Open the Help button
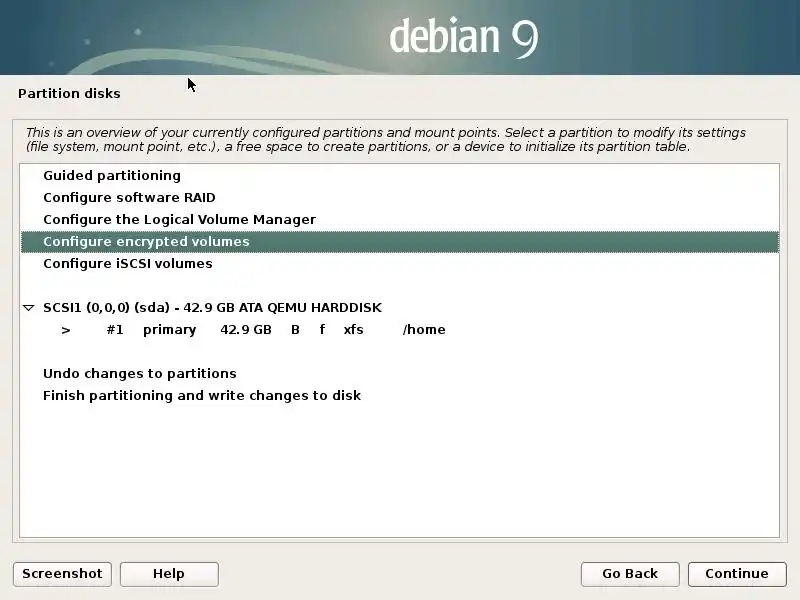Viewport: 800px width, 600px height. 169,574
